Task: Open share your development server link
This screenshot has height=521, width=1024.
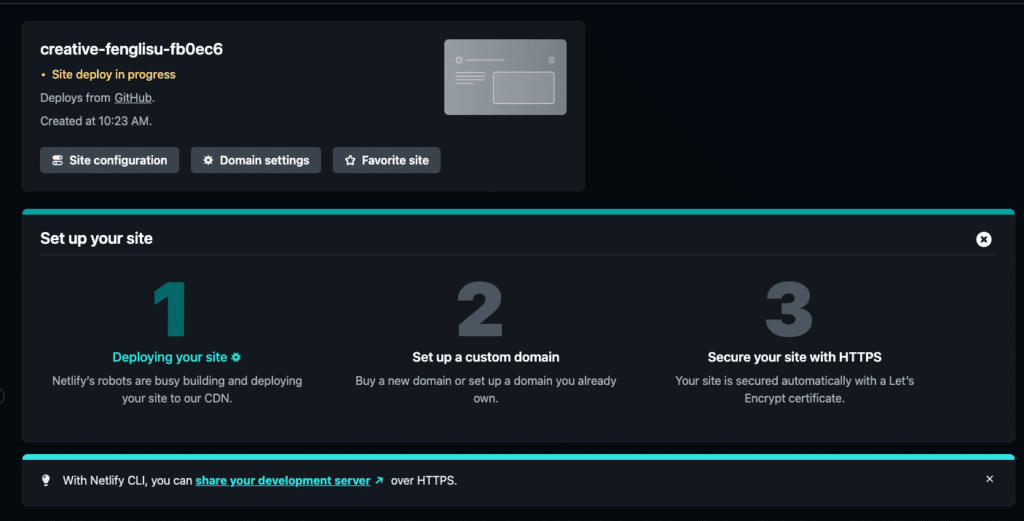Action: 283,481
